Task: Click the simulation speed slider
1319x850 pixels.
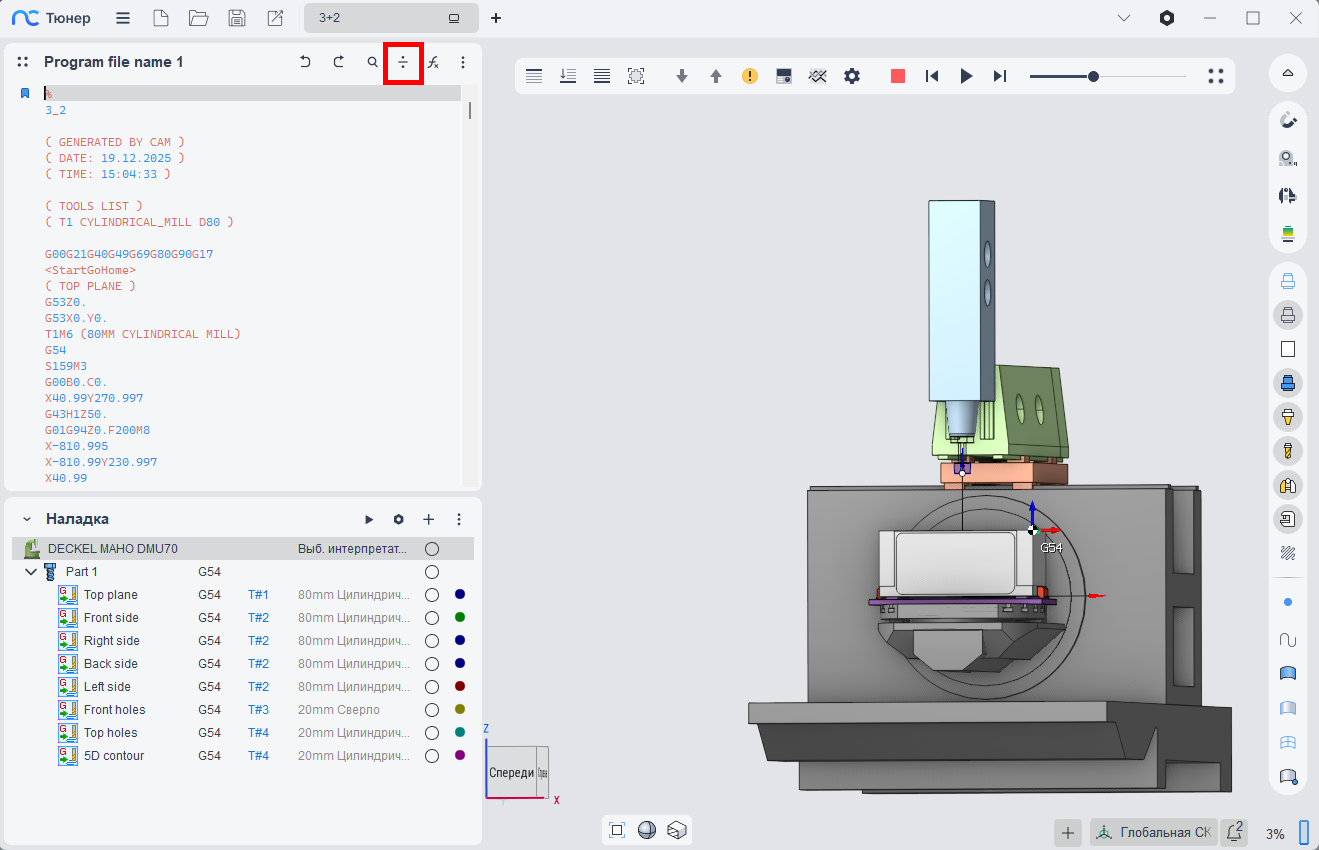Action: point(1106,76)
